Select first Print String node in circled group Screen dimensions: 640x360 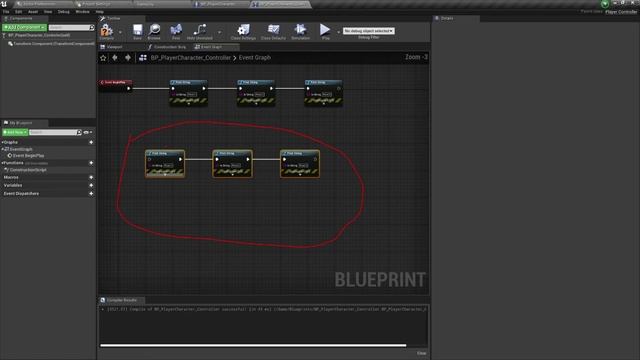pos(165,164)
